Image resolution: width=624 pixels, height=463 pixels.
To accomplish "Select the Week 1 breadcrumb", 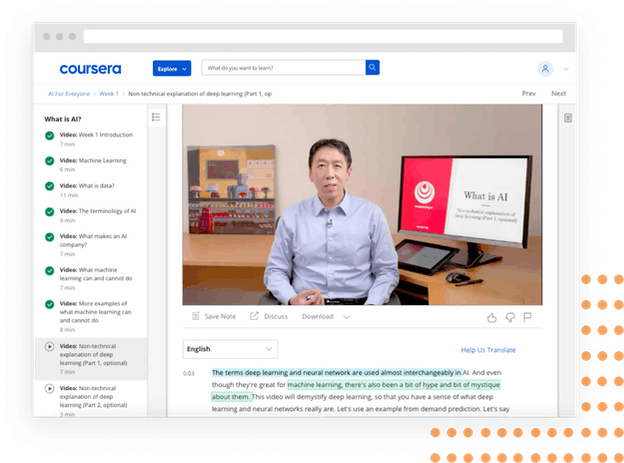I will coord(108,94).
